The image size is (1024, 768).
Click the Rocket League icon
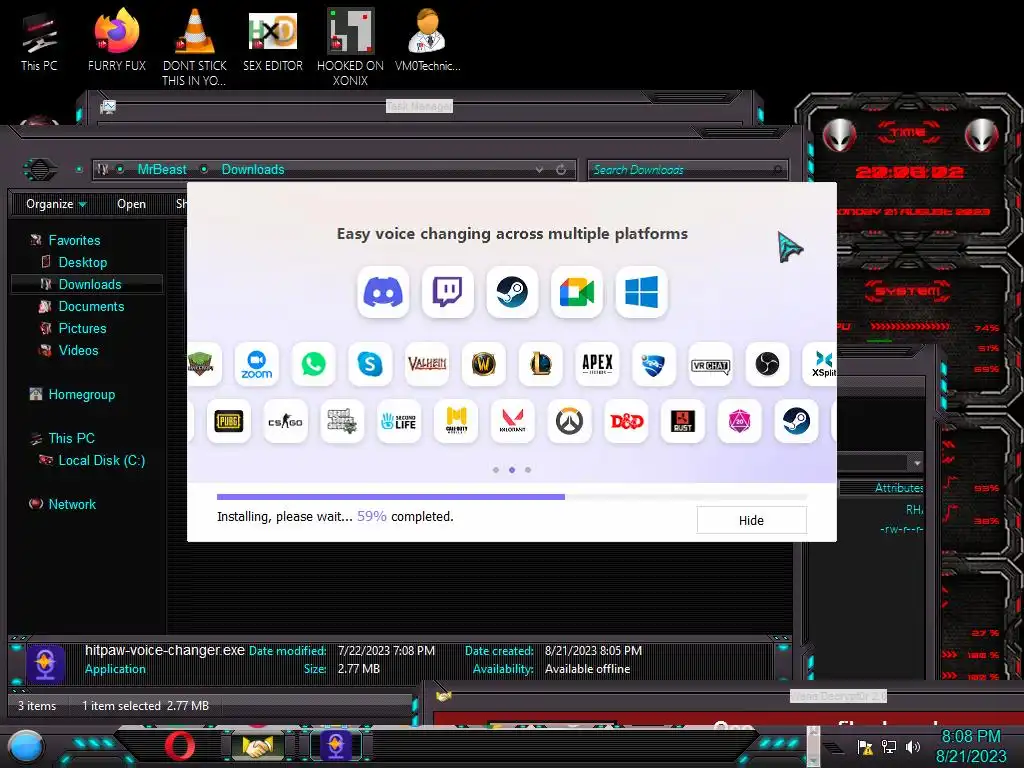654,364
